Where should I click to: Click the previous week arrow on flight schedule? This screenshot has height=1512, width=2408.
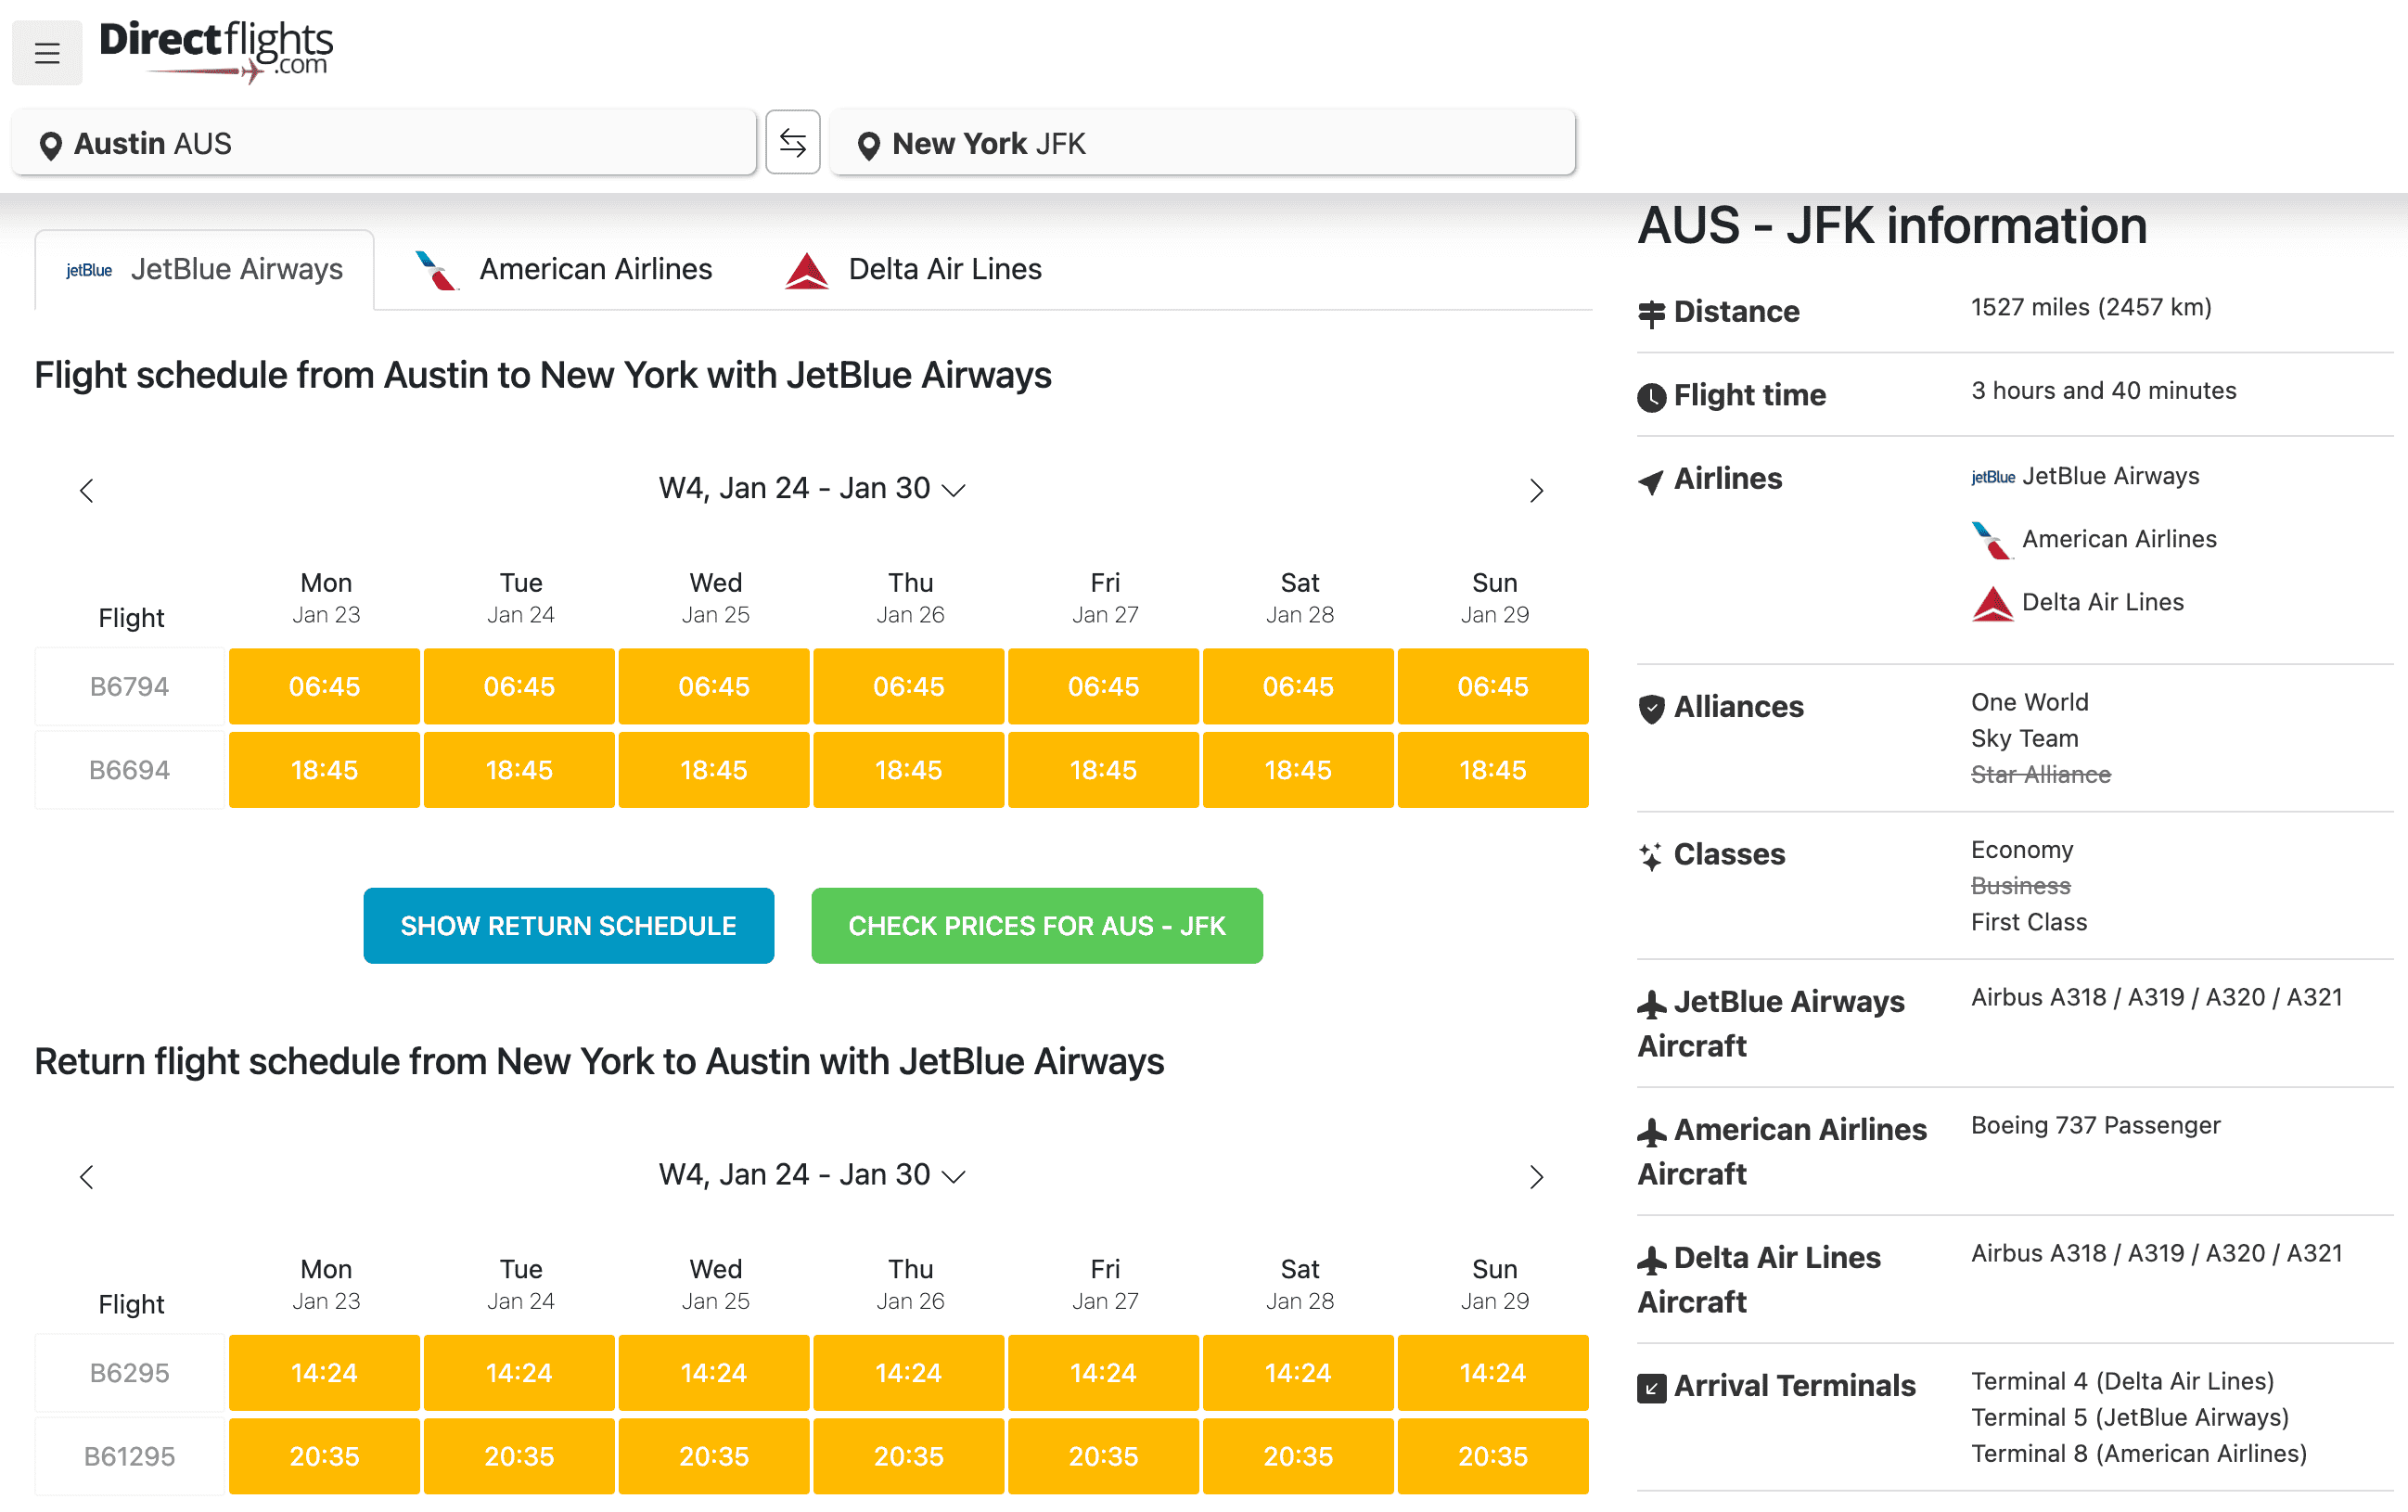tap(87, 490)
